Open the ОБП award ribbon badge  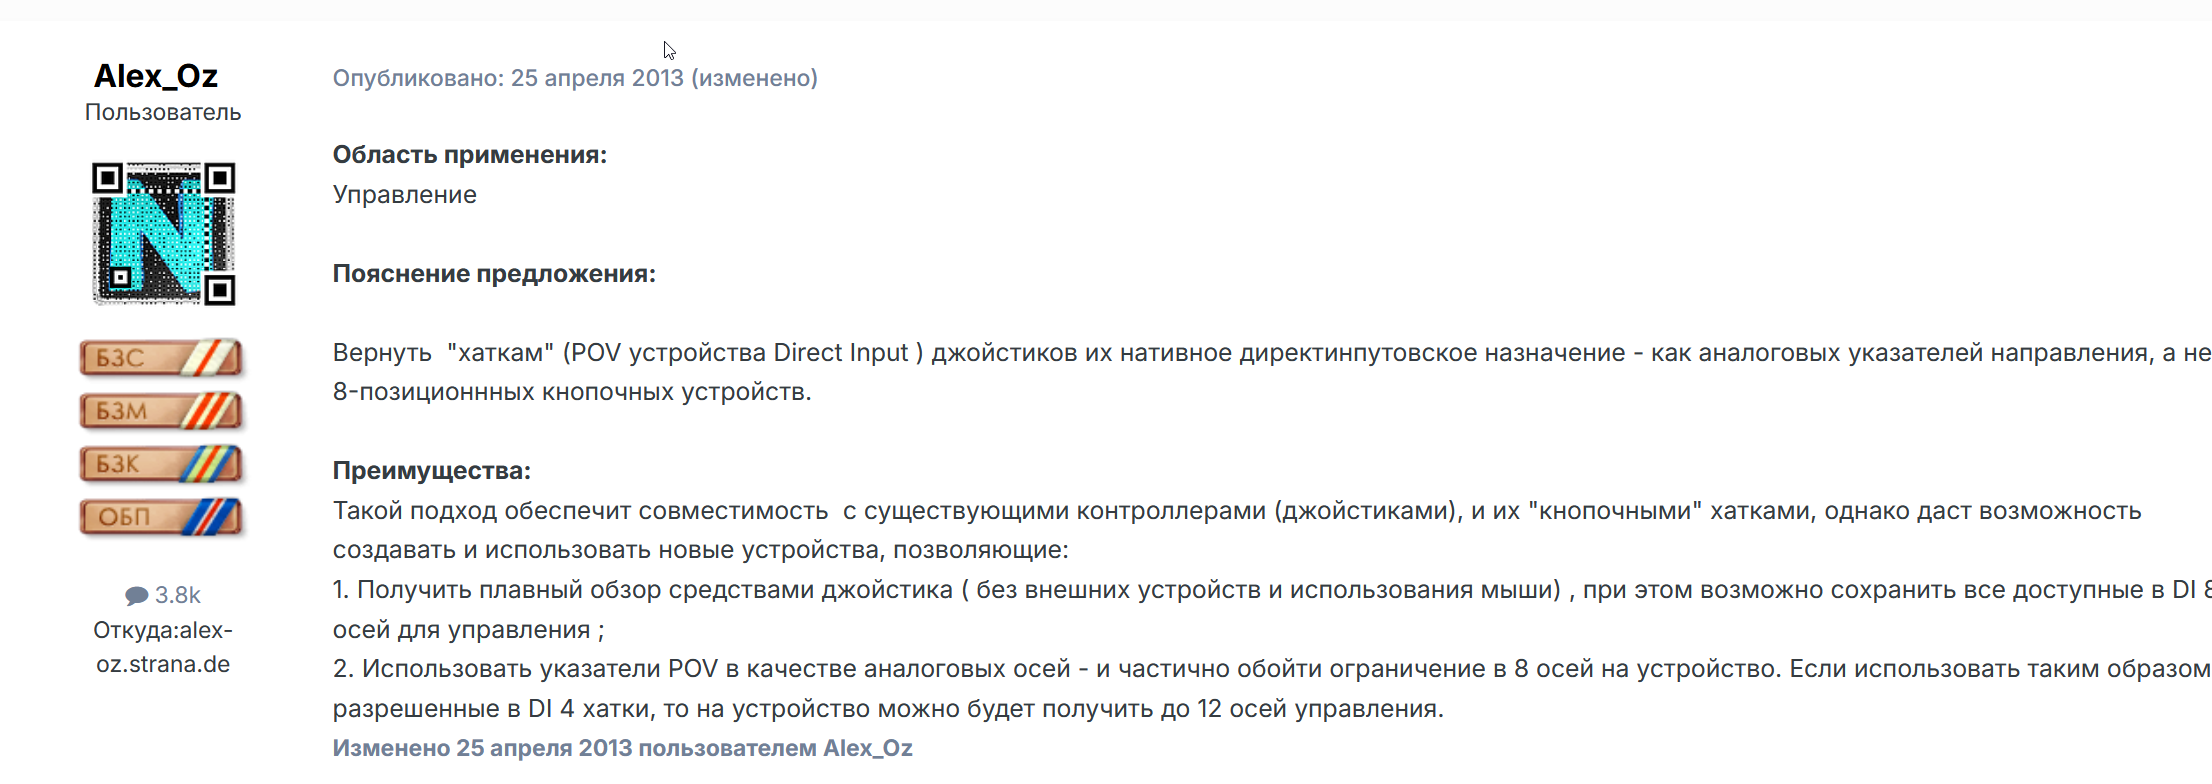click(x=162, y=517)
